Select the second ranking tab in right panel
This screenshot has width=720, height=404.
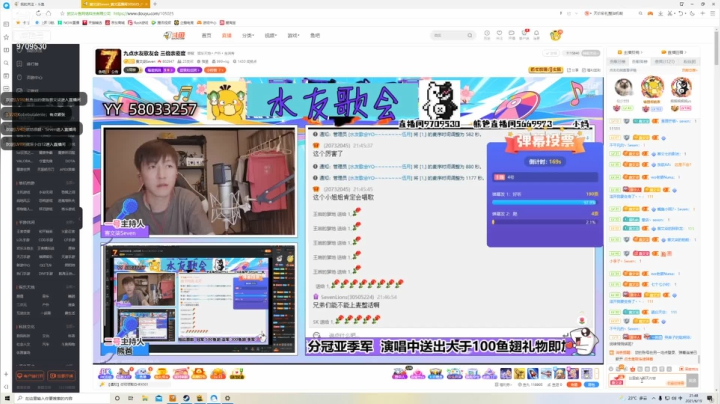(x=640, y=62)
